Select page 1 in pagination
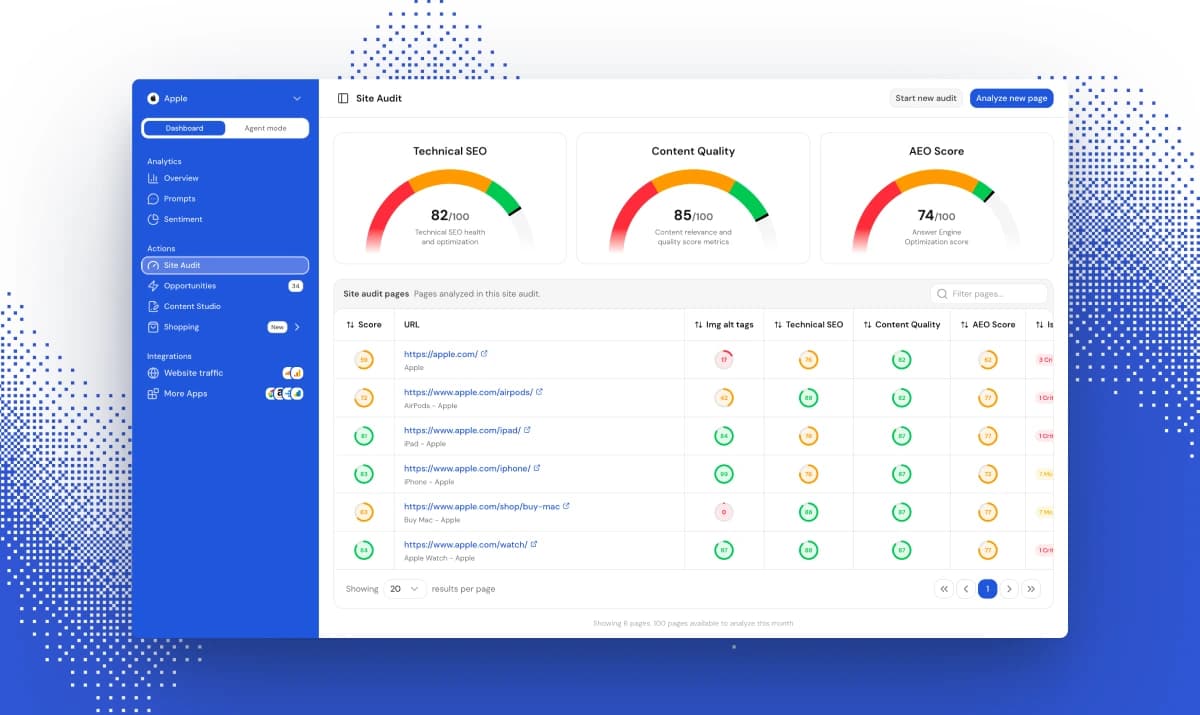 [x=987, y=589]
